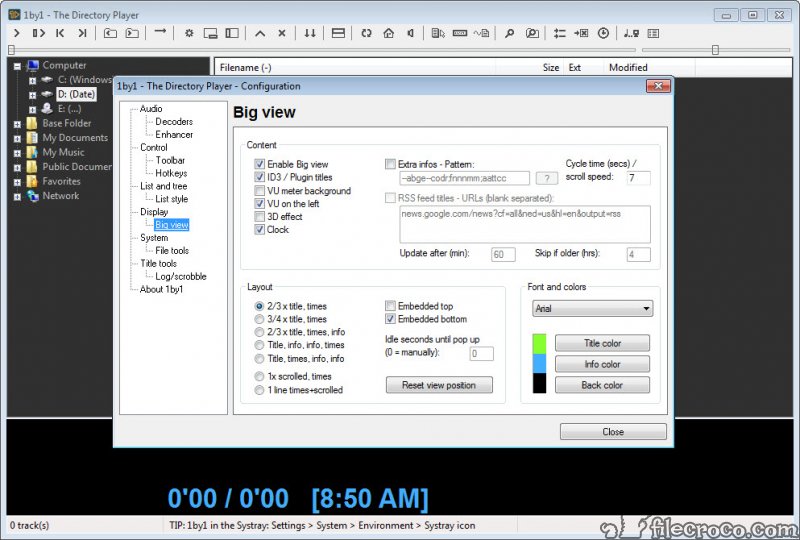Enable Extra infos - Pattern checkbox
The height and width of the screenshot is (540, 800).
(390, 164)
